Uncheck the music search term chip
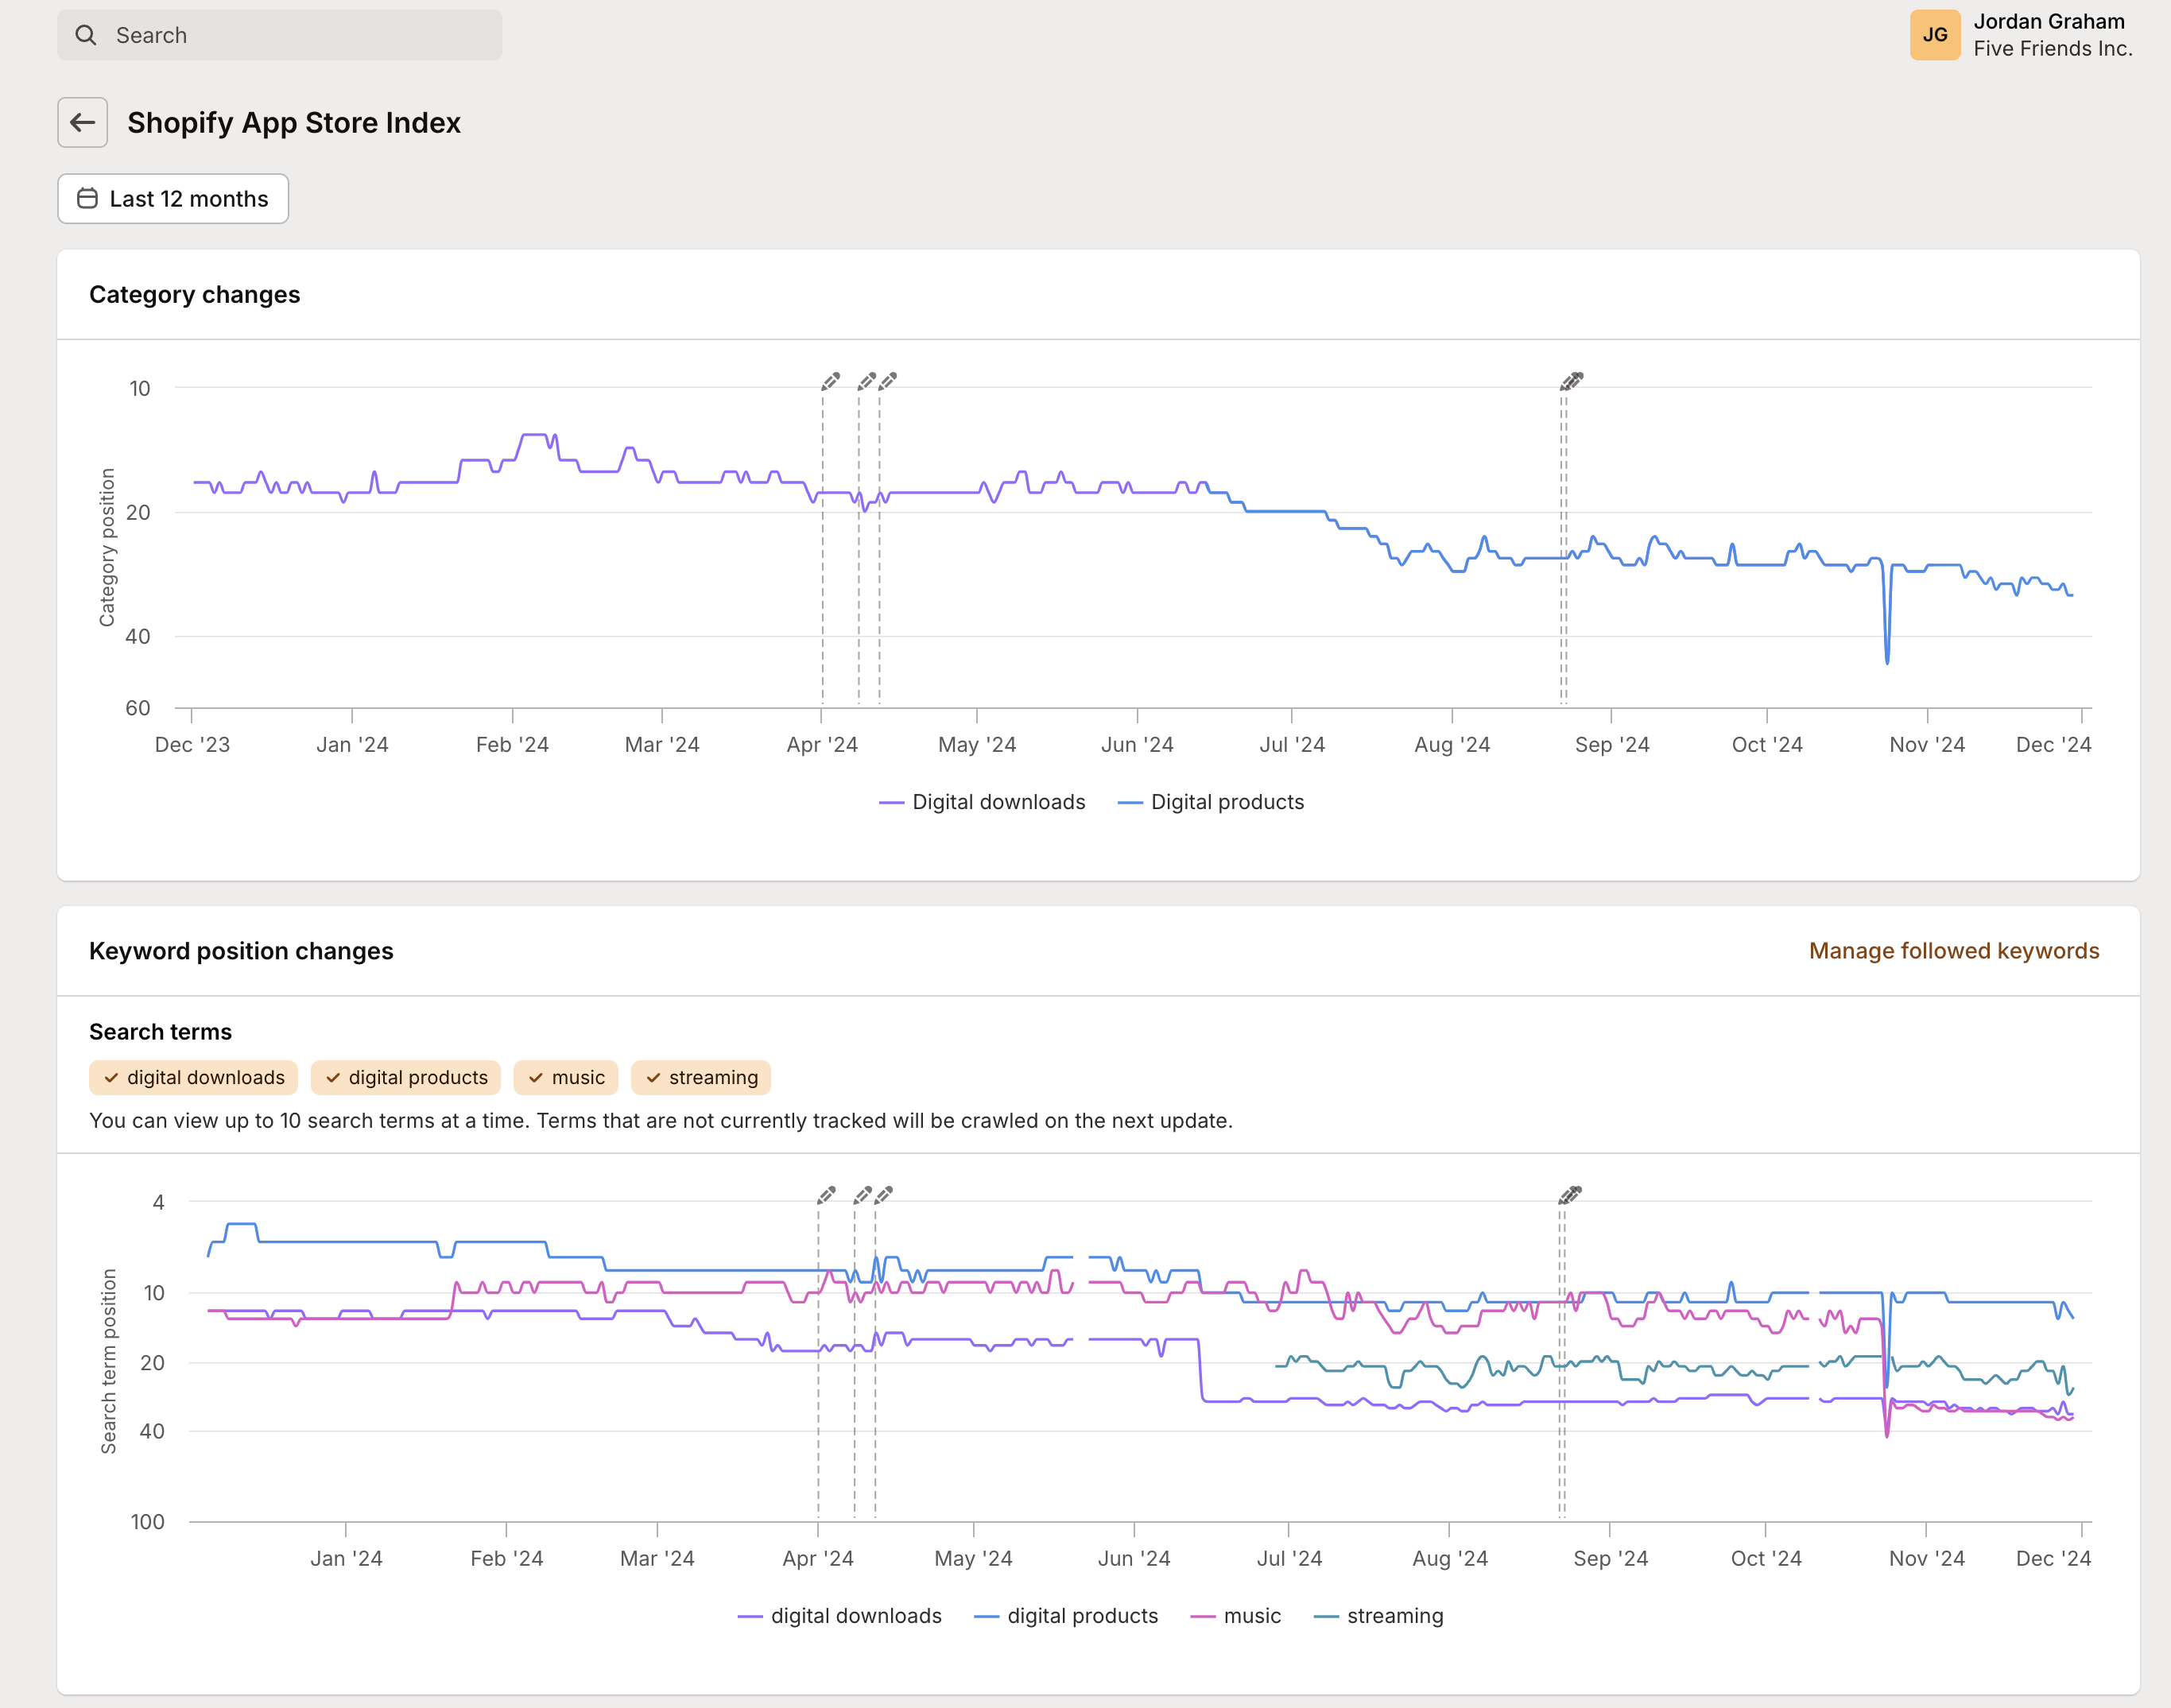2171x1708 pixels. pyautogui.click(x=565, y=1077)
